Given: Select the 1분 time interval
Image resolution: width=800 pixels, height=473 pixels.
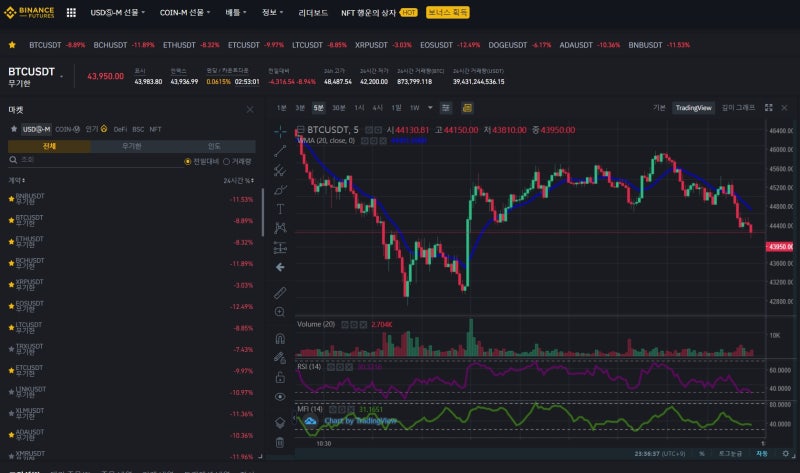Looking at the screenshot, I should click(x=282, y=108).
